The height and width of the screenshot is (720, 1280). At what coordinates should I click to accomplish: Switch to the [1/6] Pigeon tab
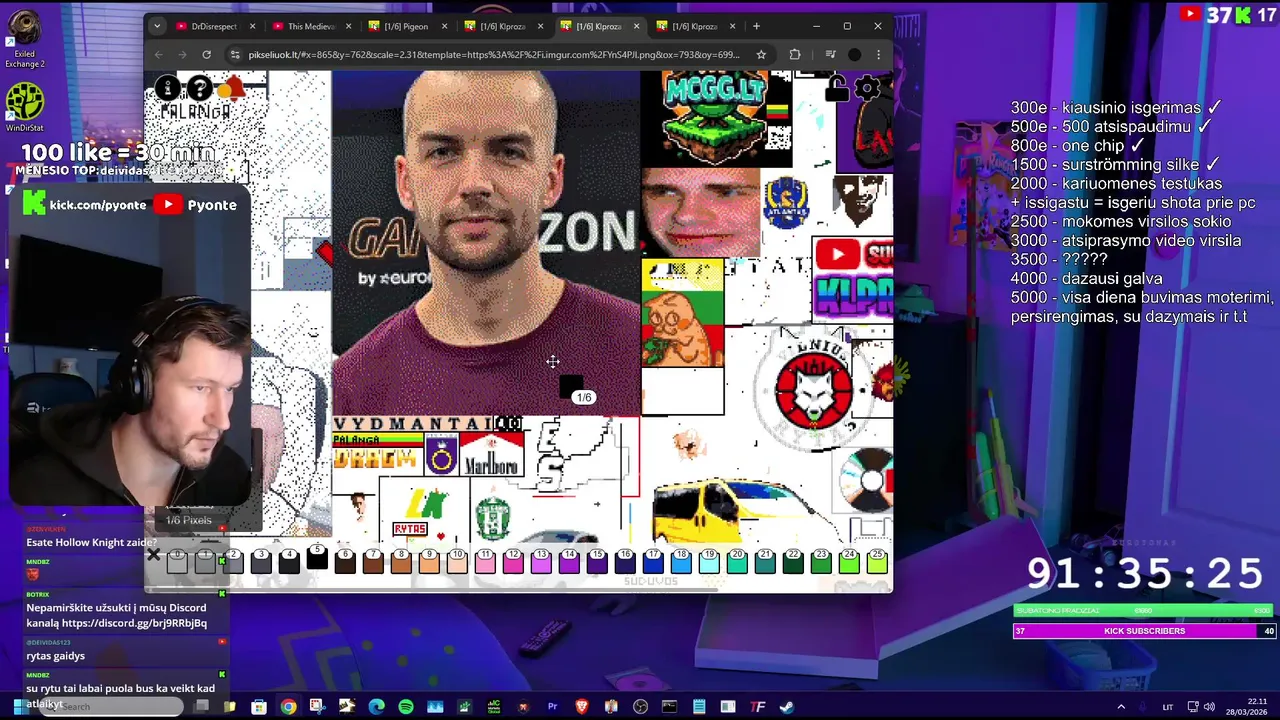(407, 26)
